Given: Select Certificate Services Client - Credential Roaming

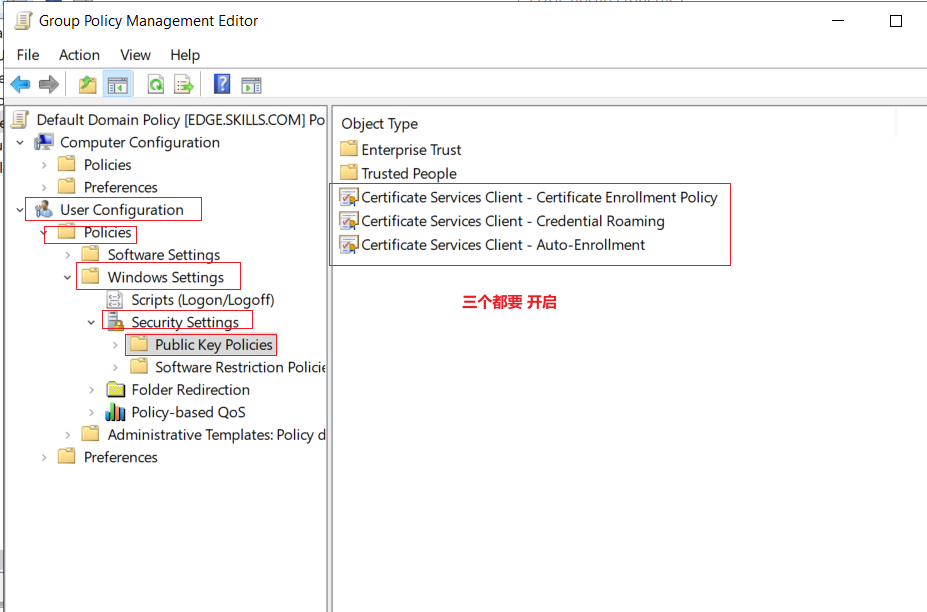Looking at the screenshot, I should pyautogui.click(x=513, y=221).
